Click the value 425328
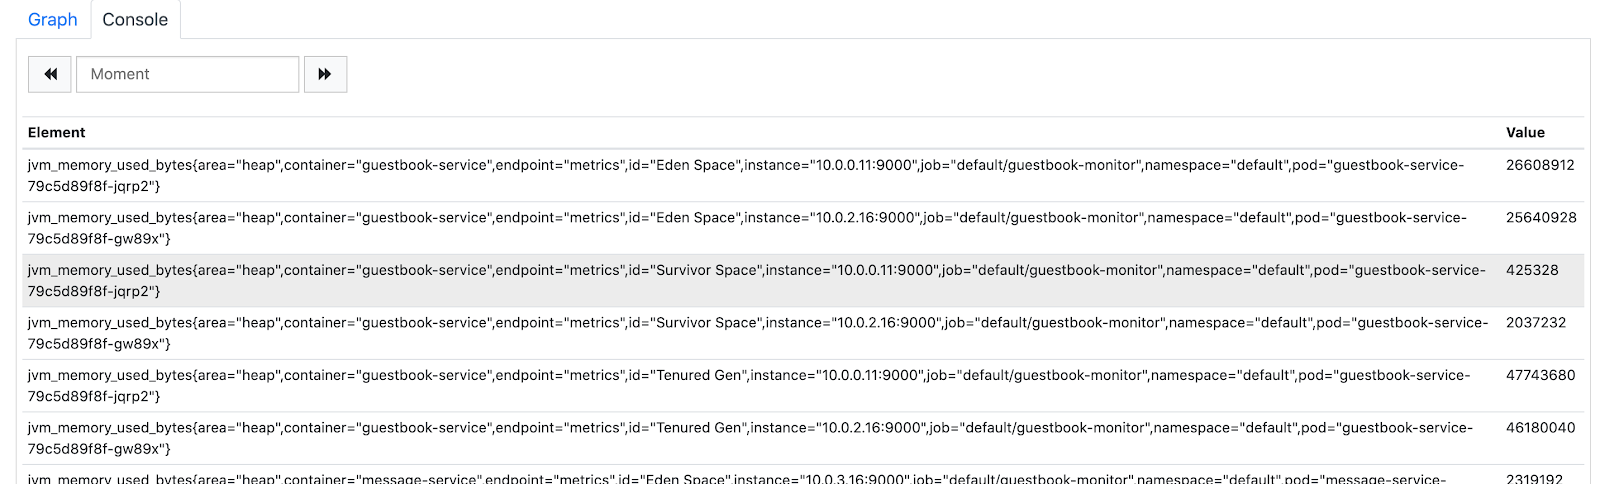The image size is (1600, 484). (1532, 270)
